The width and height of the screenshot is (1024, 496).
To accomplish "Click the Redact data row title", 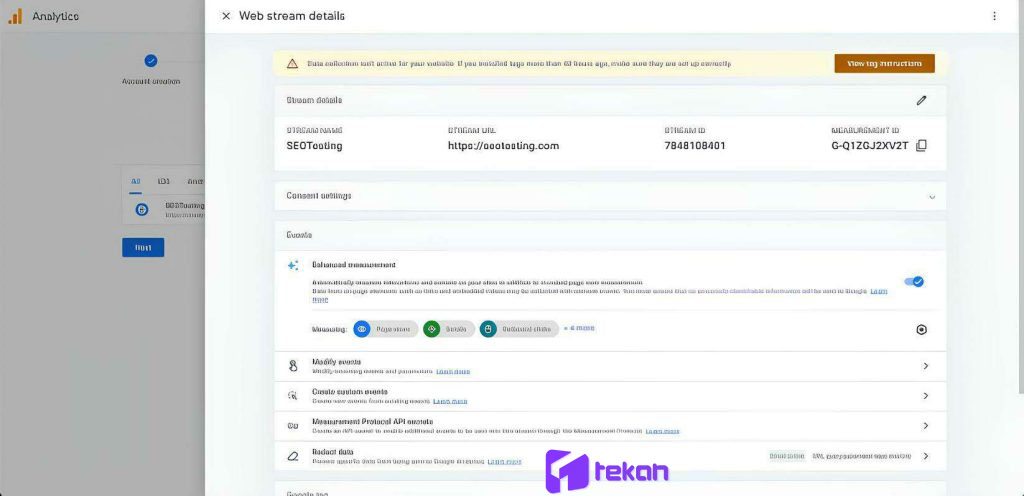I will [x=333, y=452].
